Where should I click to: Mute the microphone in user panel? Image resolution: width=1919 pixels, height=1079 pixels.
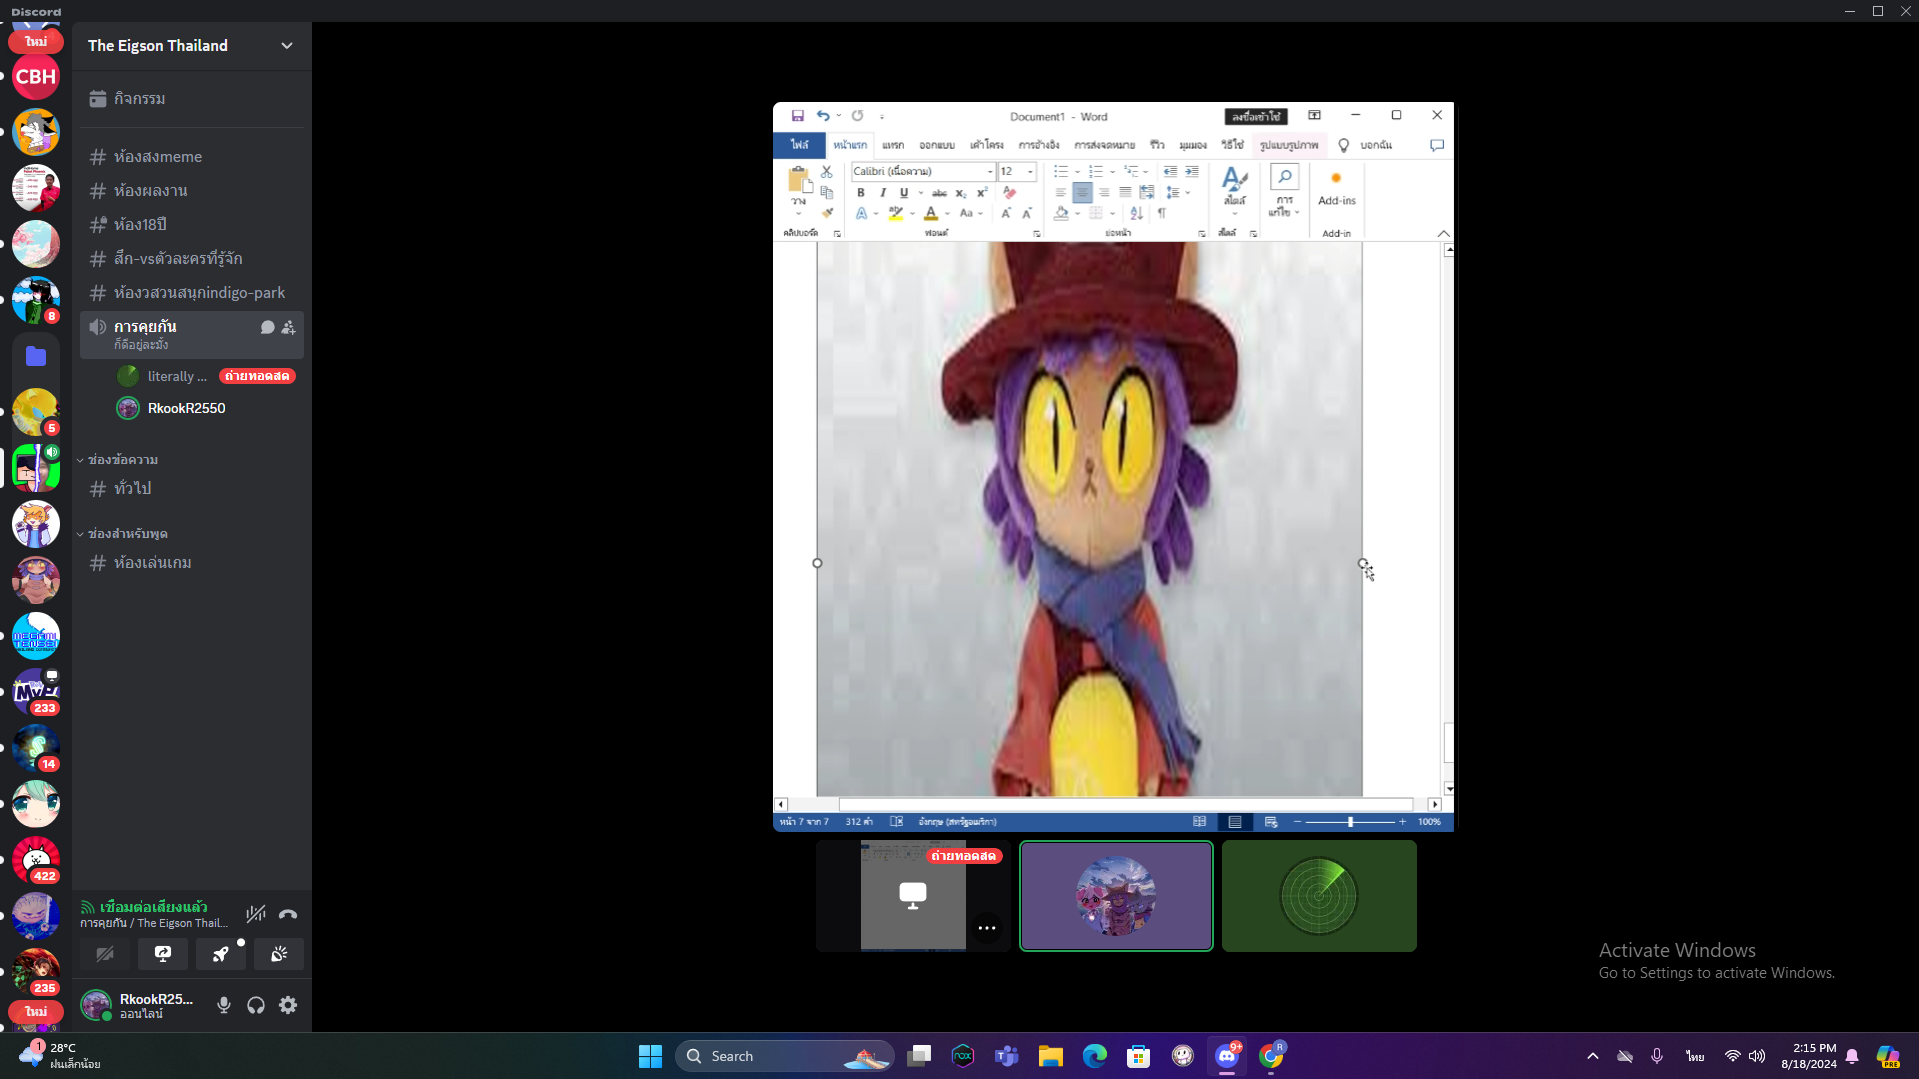pyautogui.click(x=224, y=1005)
